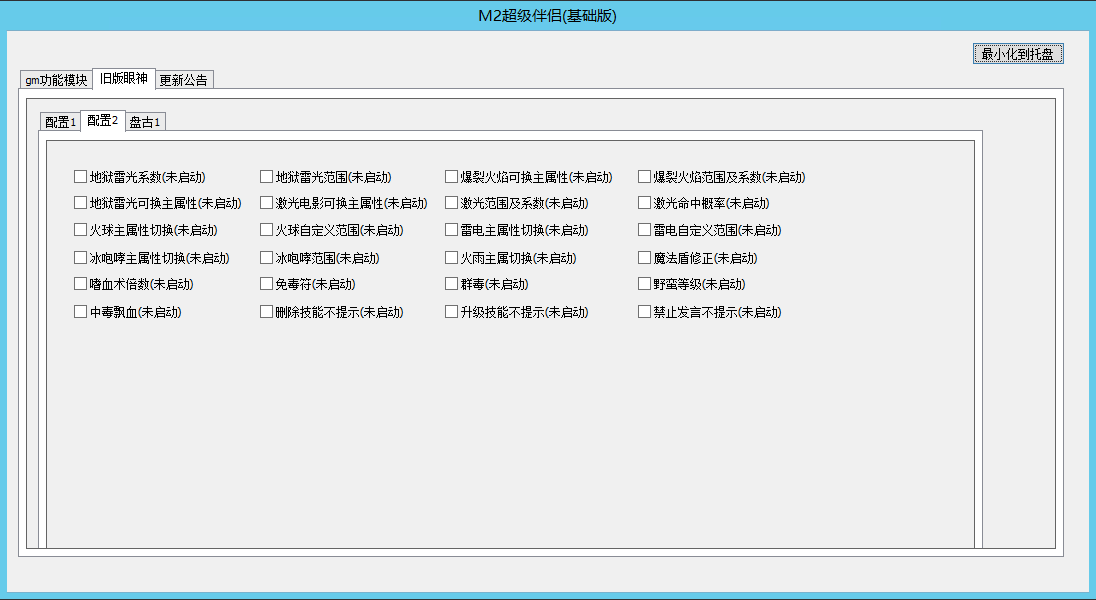Screen dimensions: 1096x600
Task: Check 中毒飘血
Action: [80, 311]
